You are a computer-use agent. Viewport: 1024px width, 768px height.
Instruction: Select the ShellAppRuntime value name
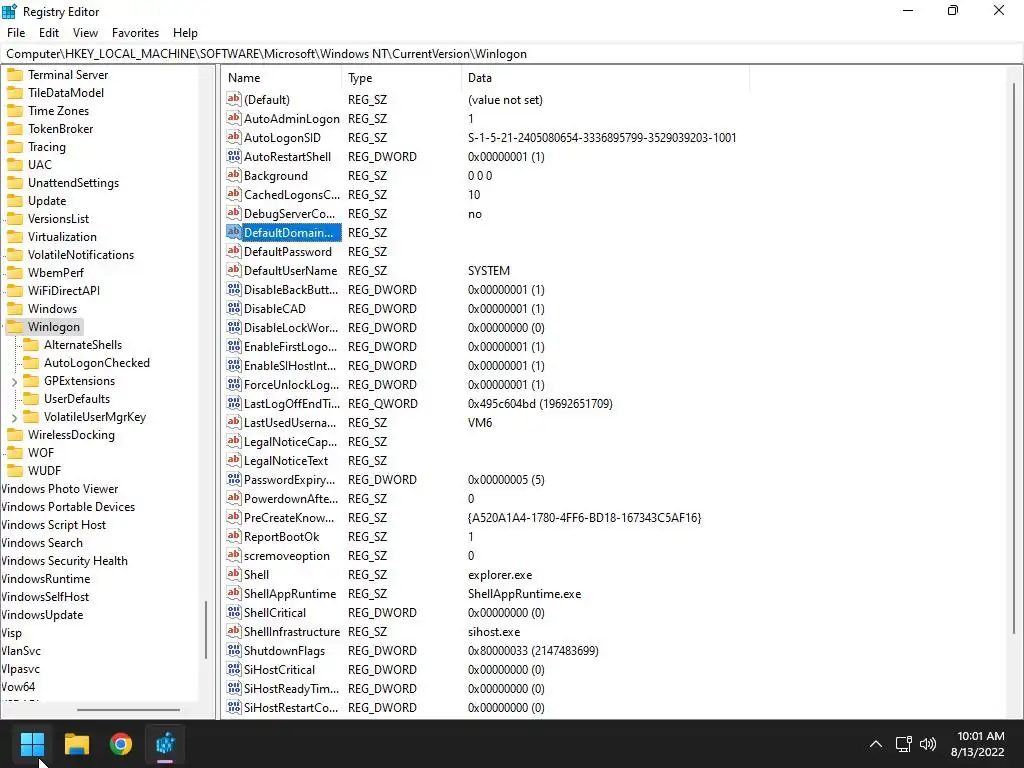click(x=290, y=594)
